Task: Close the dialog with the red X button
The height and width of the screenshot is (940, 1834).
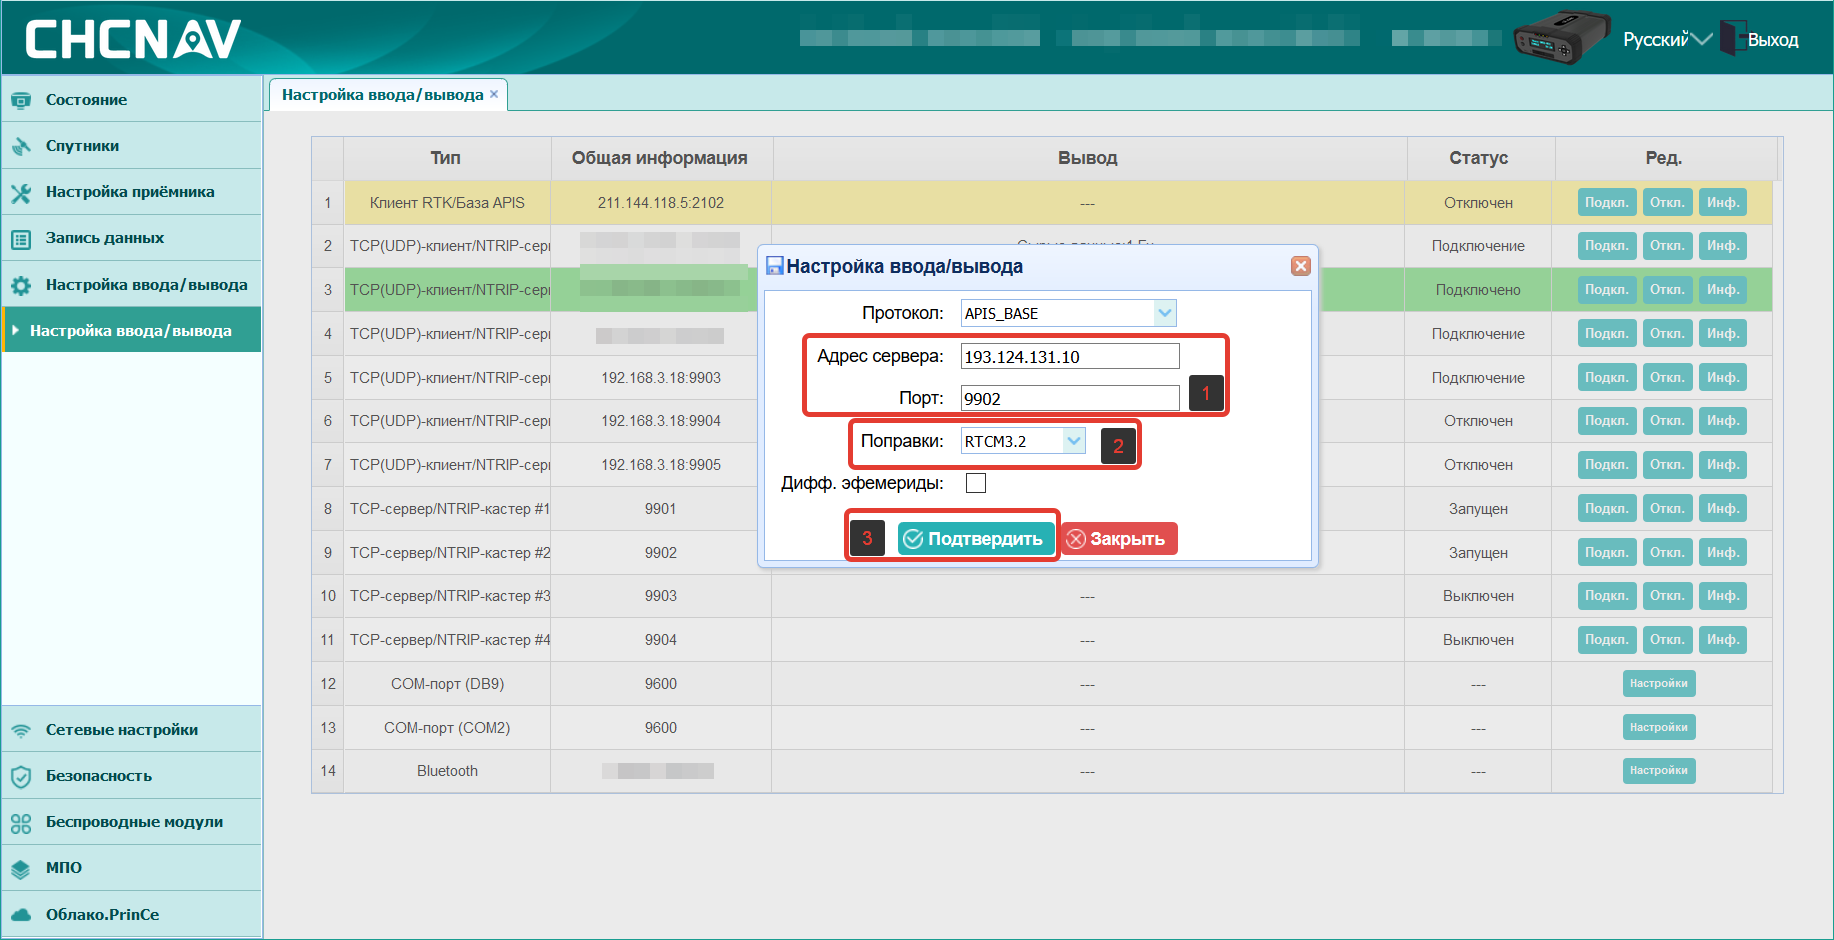Action: (1301, 266)
